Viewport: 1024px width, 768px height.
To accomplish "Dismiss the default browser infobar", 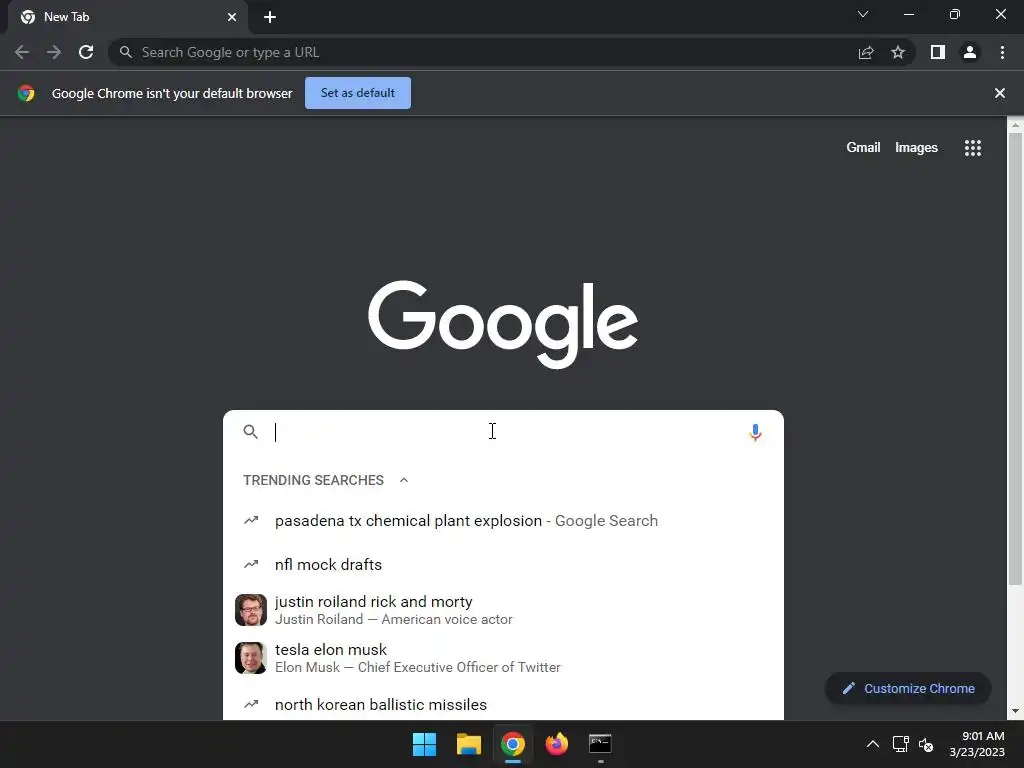I will [999, 93].
